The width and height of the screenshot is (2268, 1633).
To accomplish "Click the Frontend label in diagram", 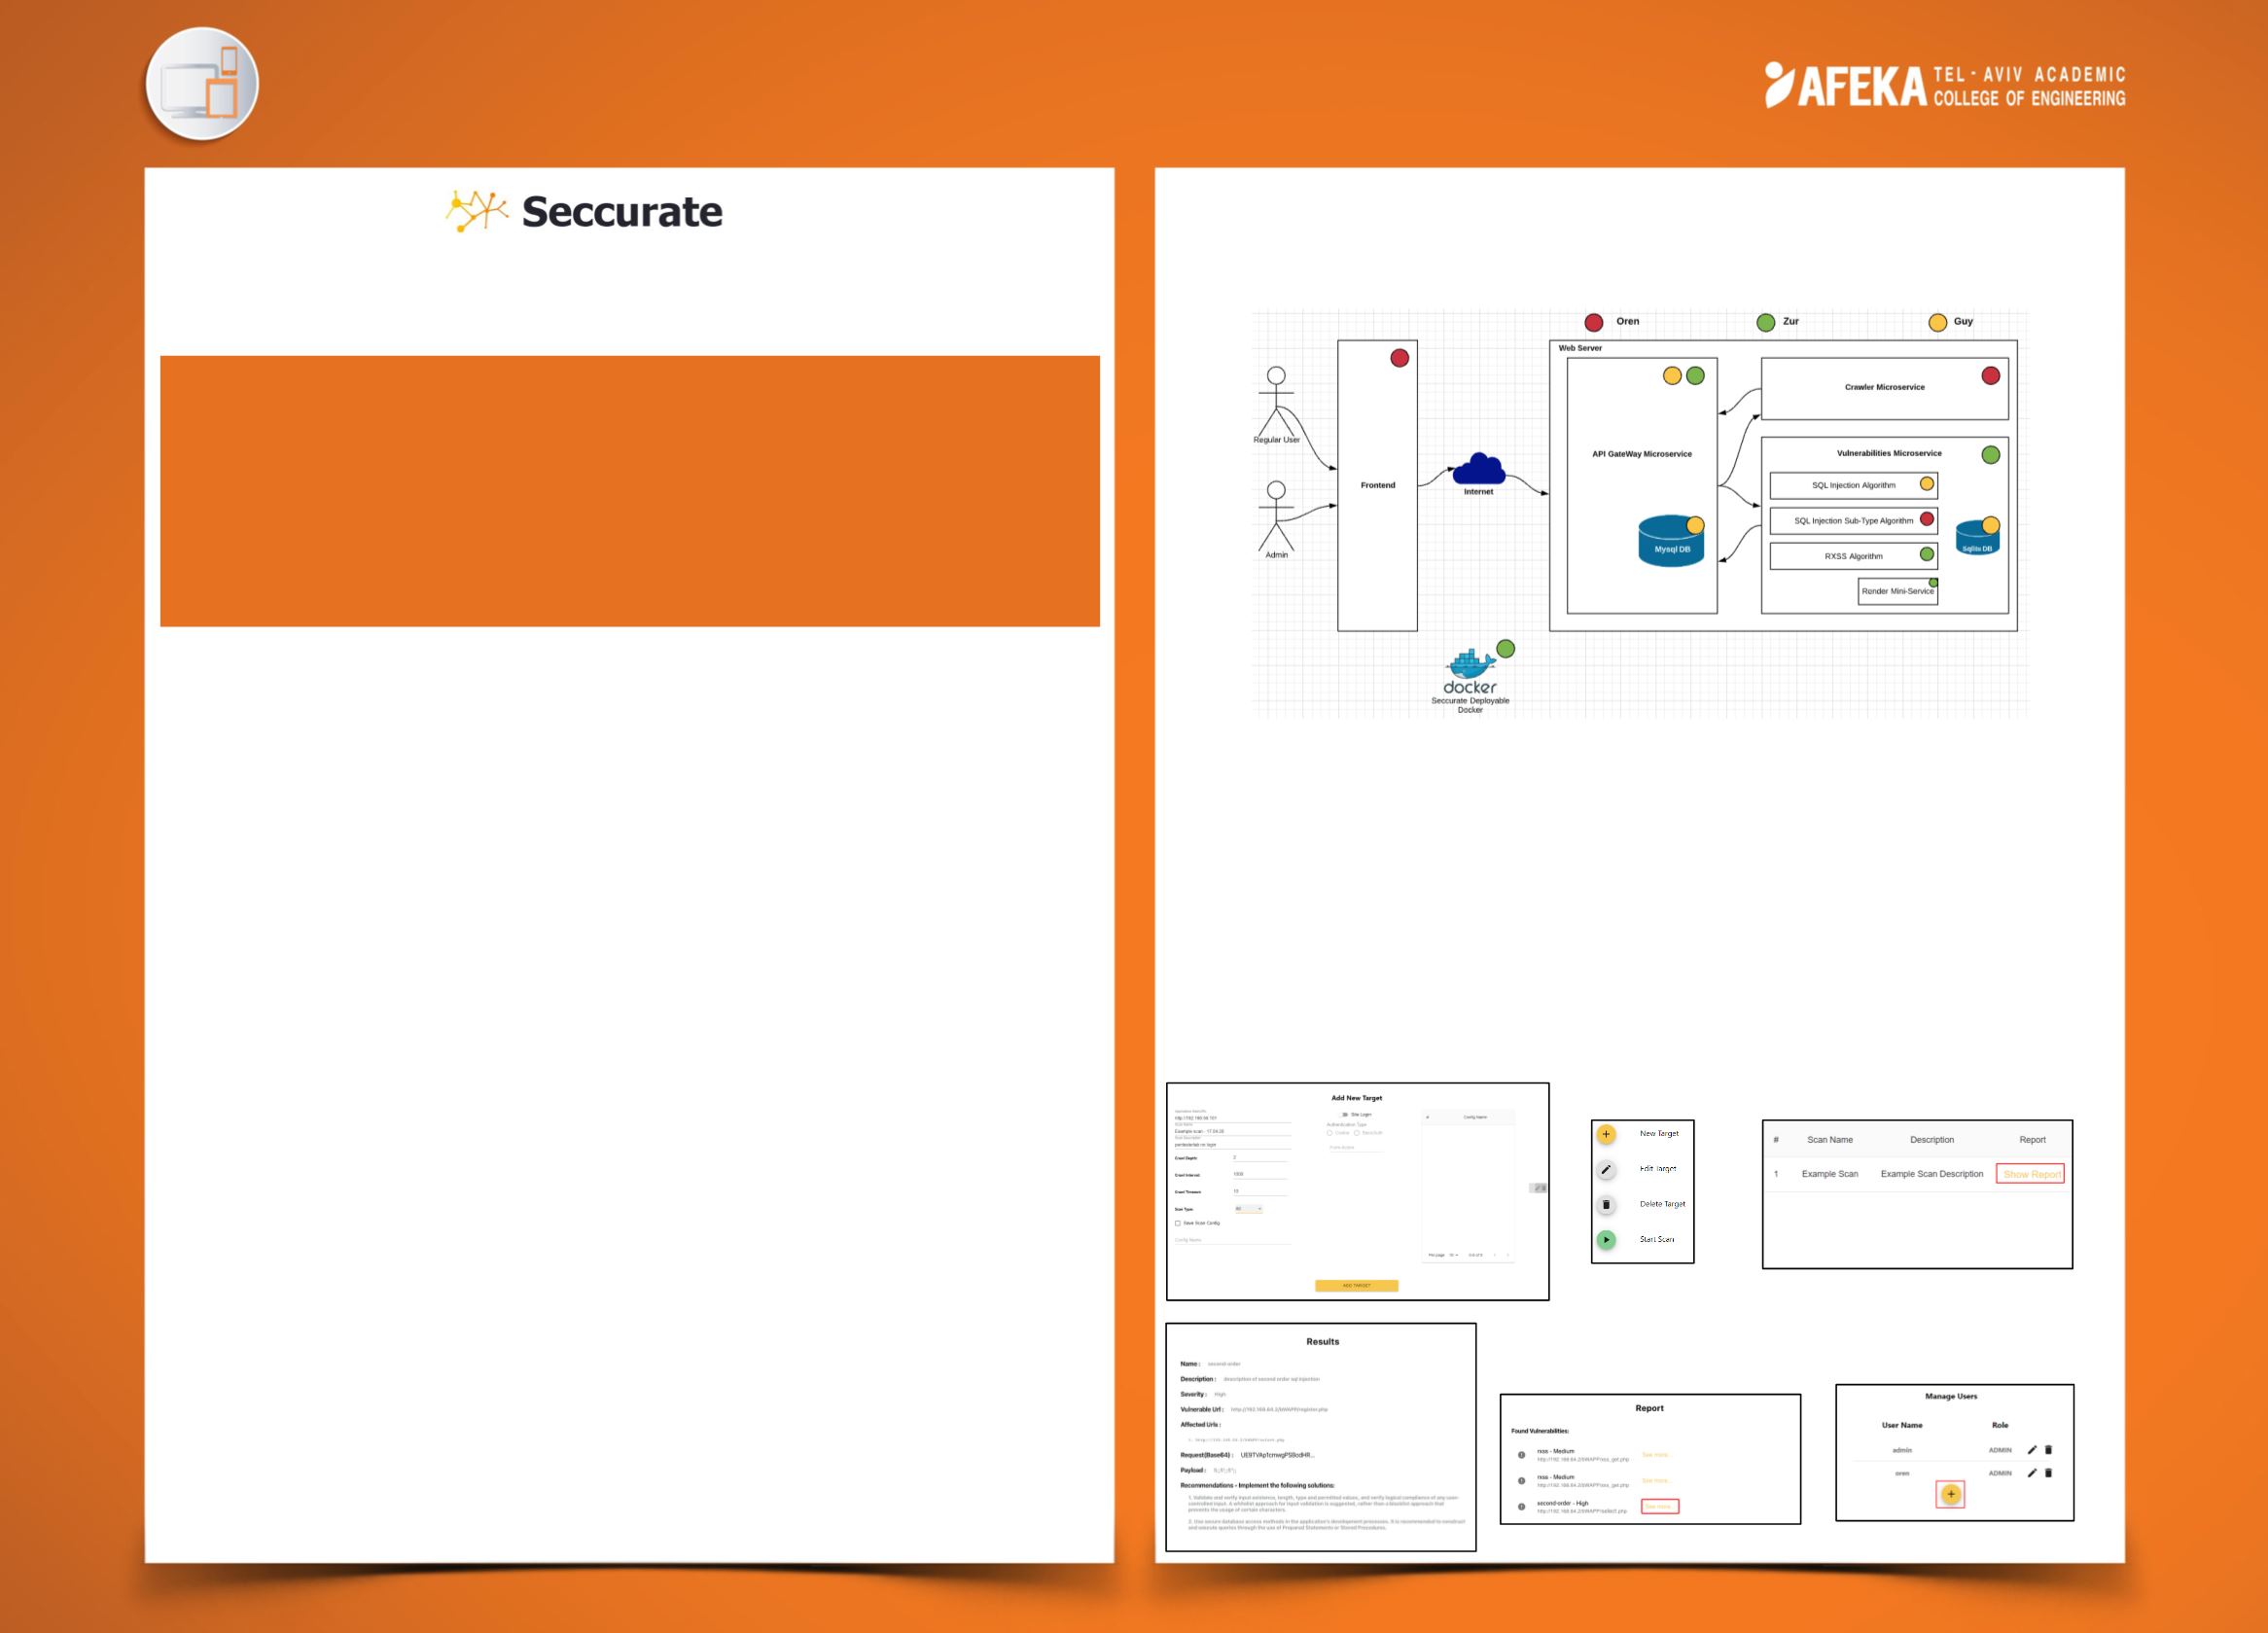I will 1378,485.
